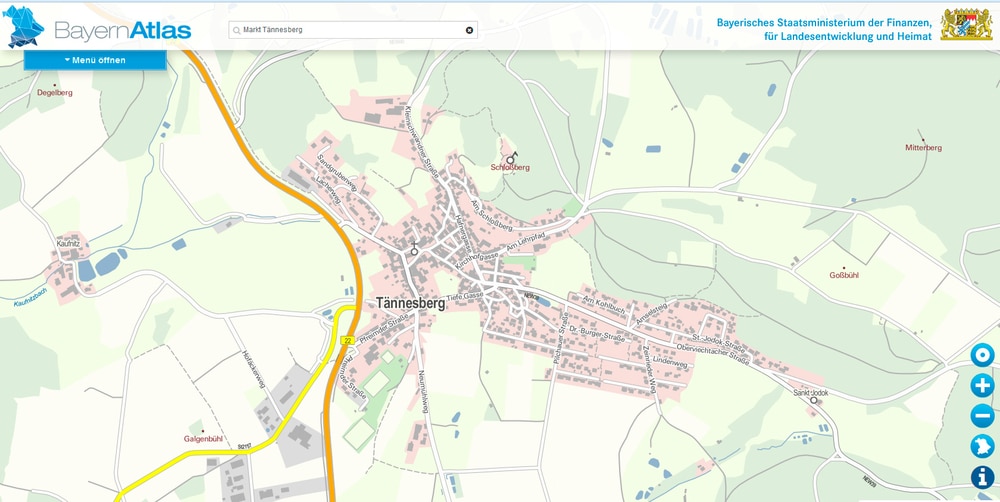Click the Goßbühl hill label

[x=844, y=275]
